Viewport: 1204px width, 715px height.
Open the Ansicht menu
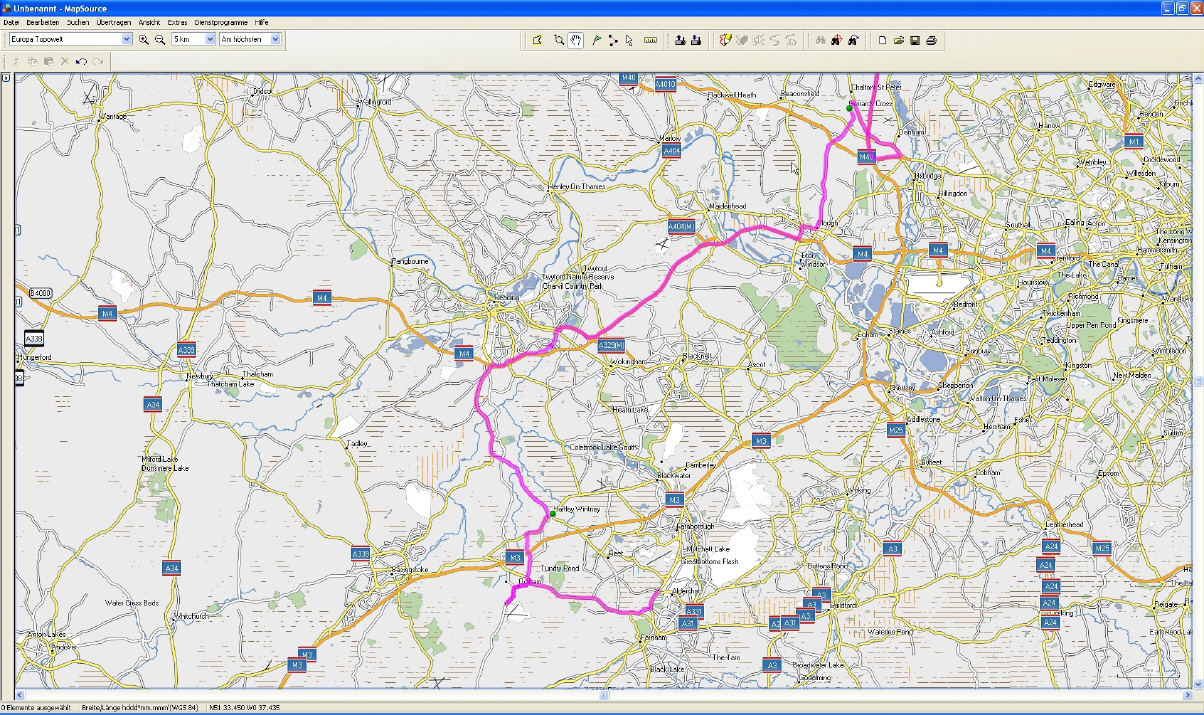pyautogui.click(x=149, y=22)
